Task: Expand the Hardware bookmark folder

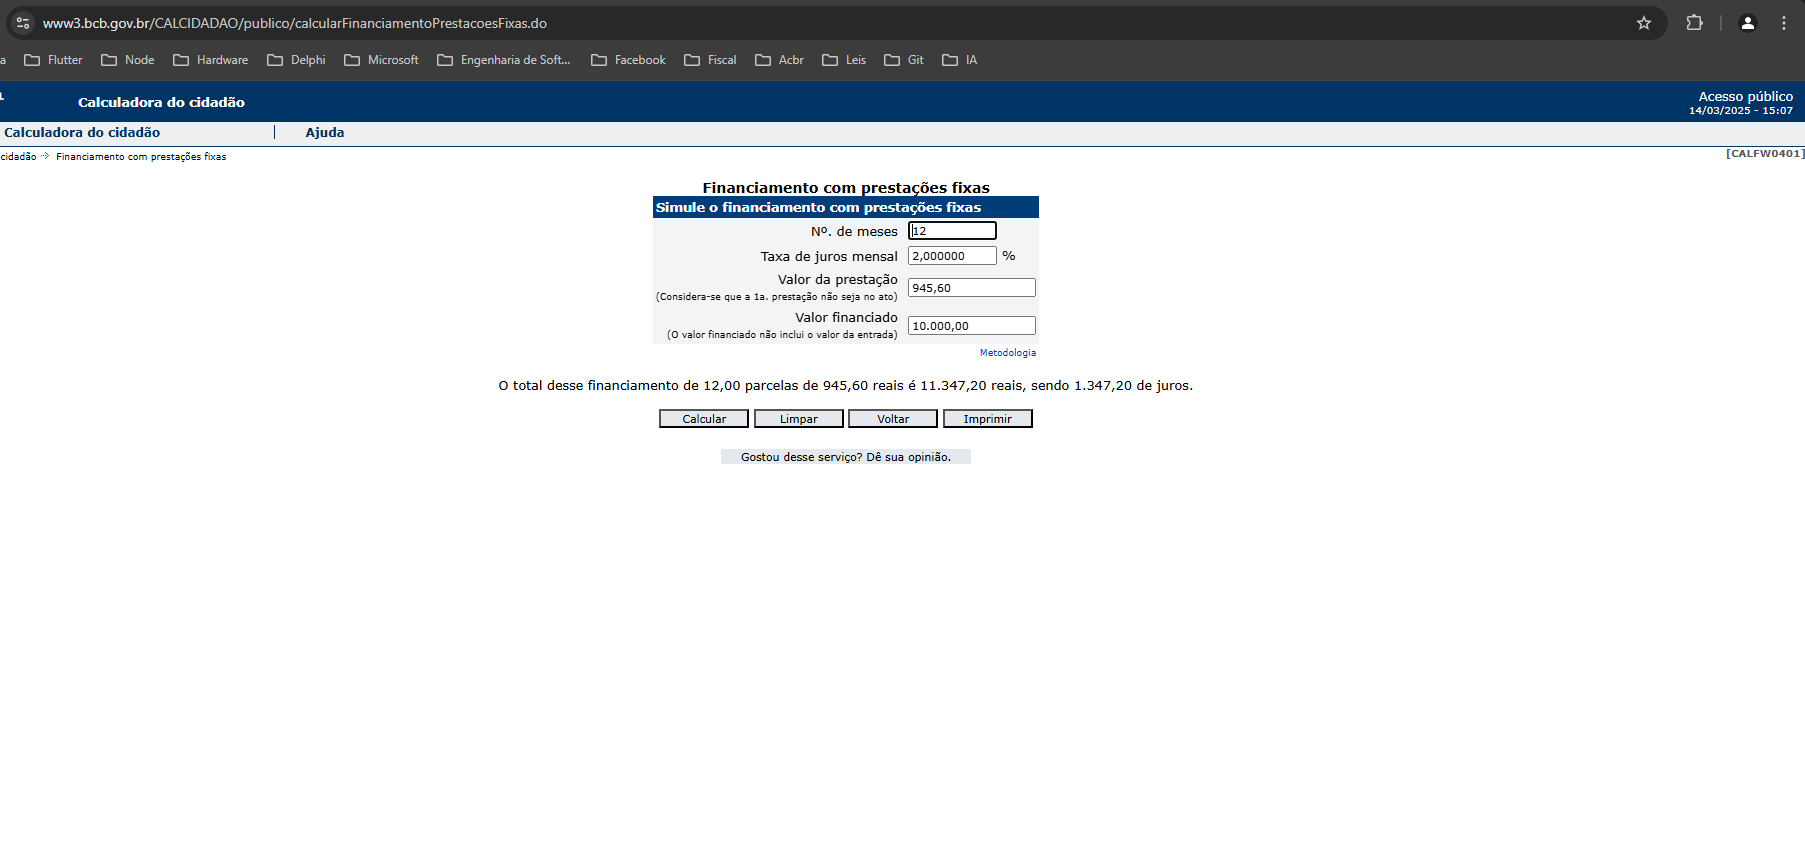Action: (211, 60)
